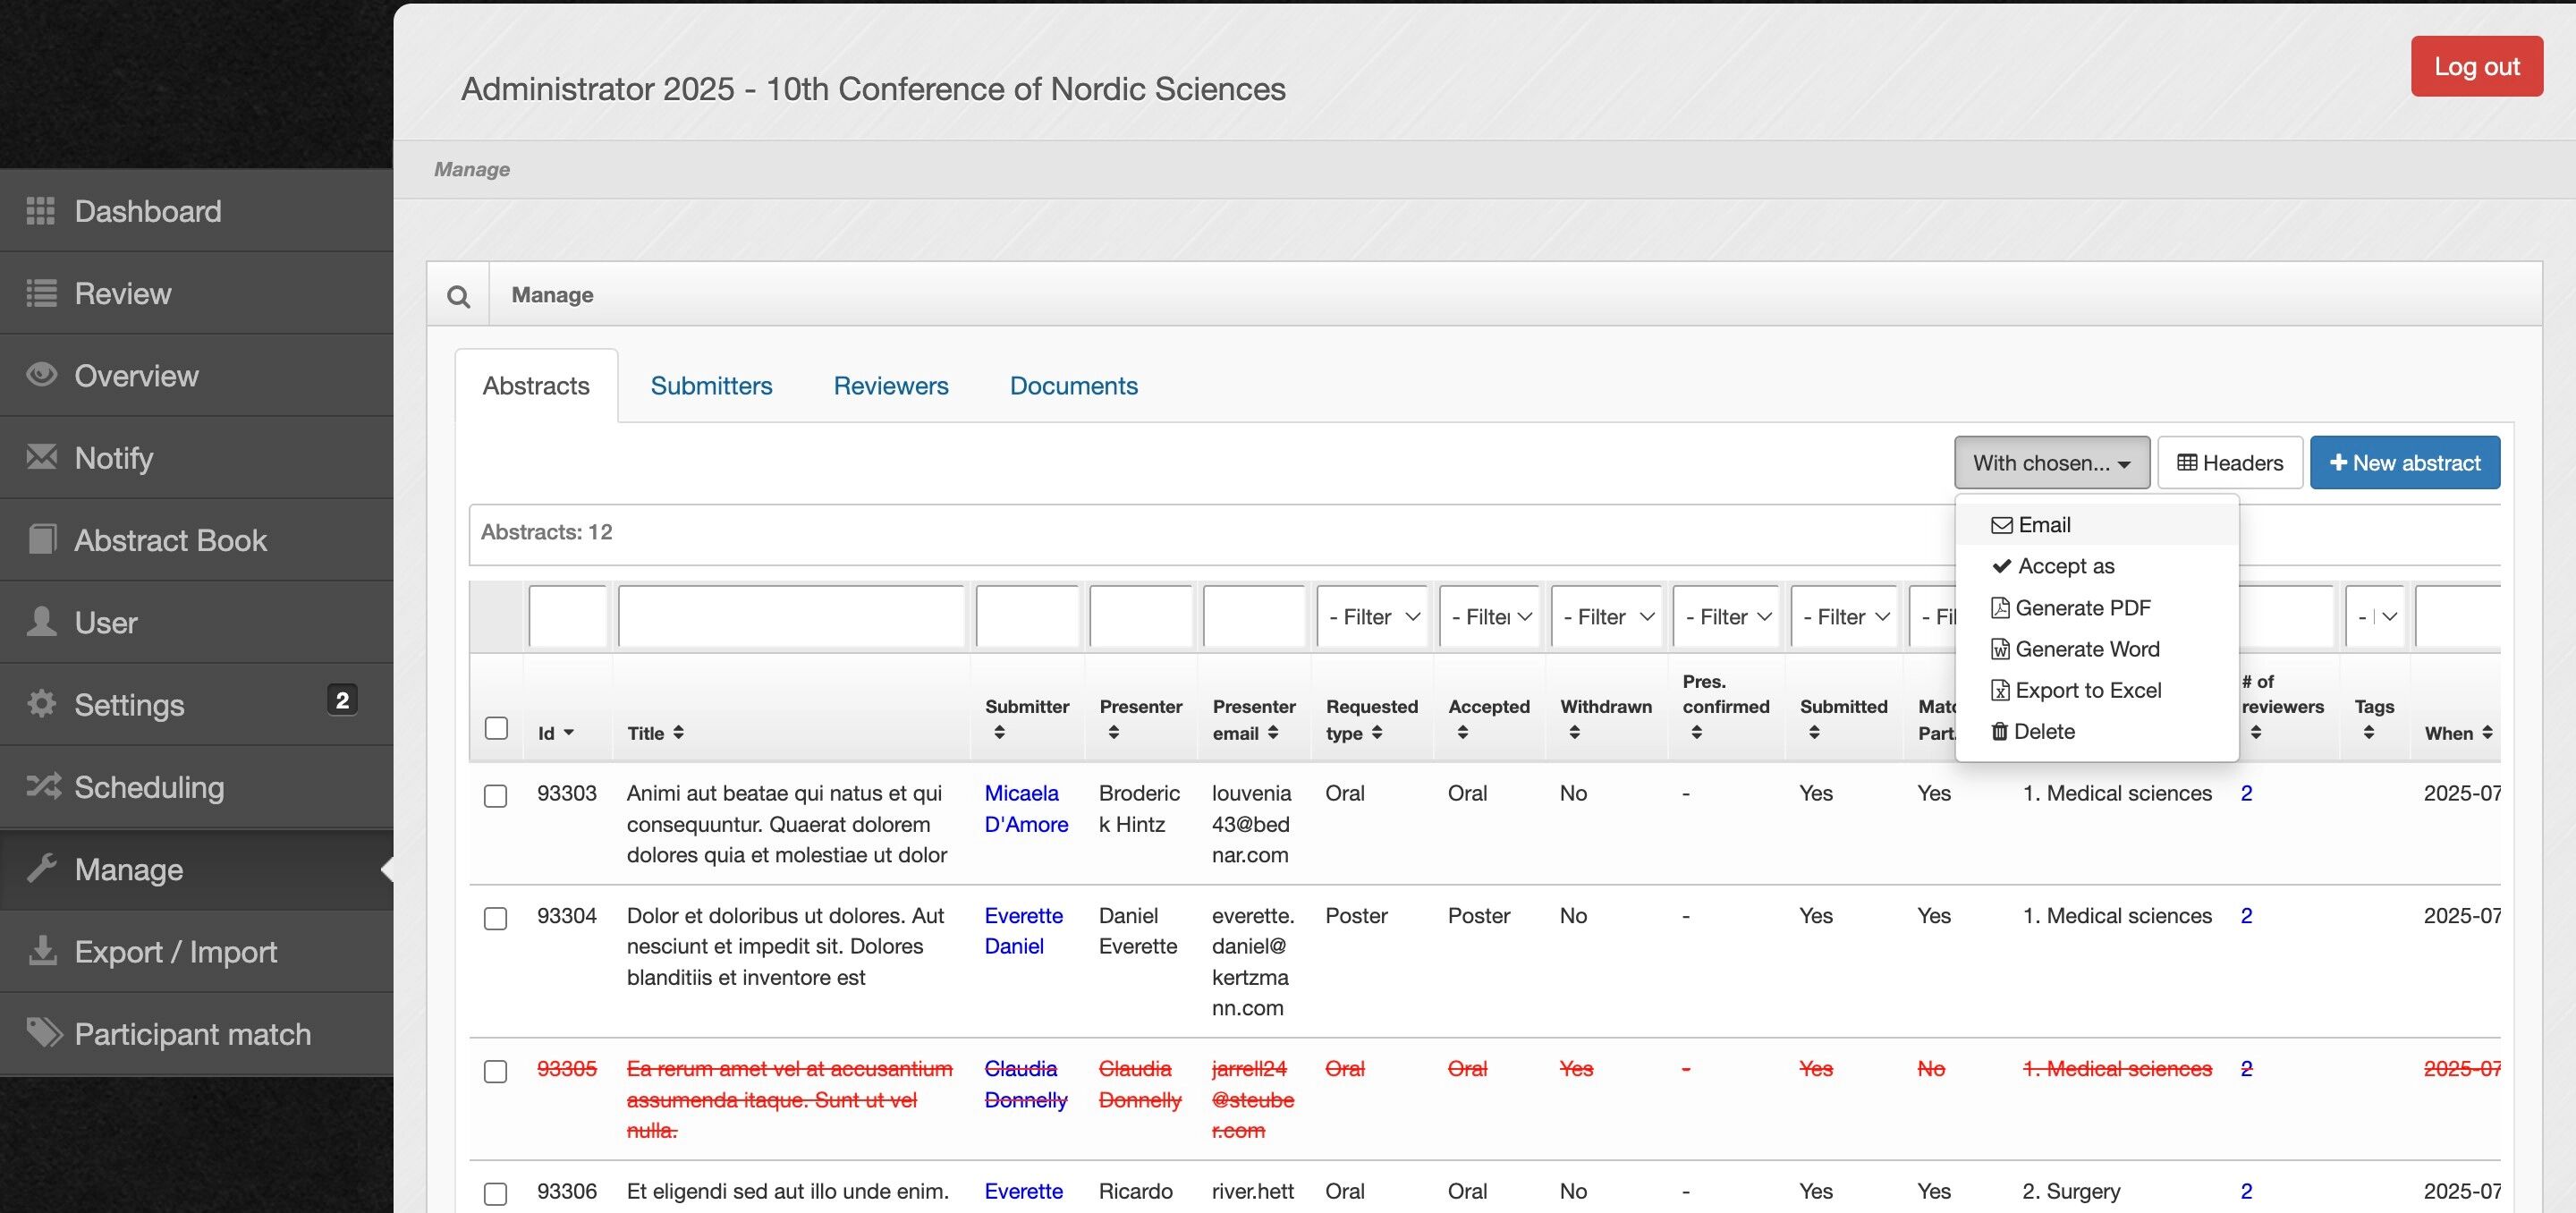Viewport: 2576px width, 1213px height.
Task: Click the Dashboard grid icon in sidebar
Action: (x=40, y=211)
